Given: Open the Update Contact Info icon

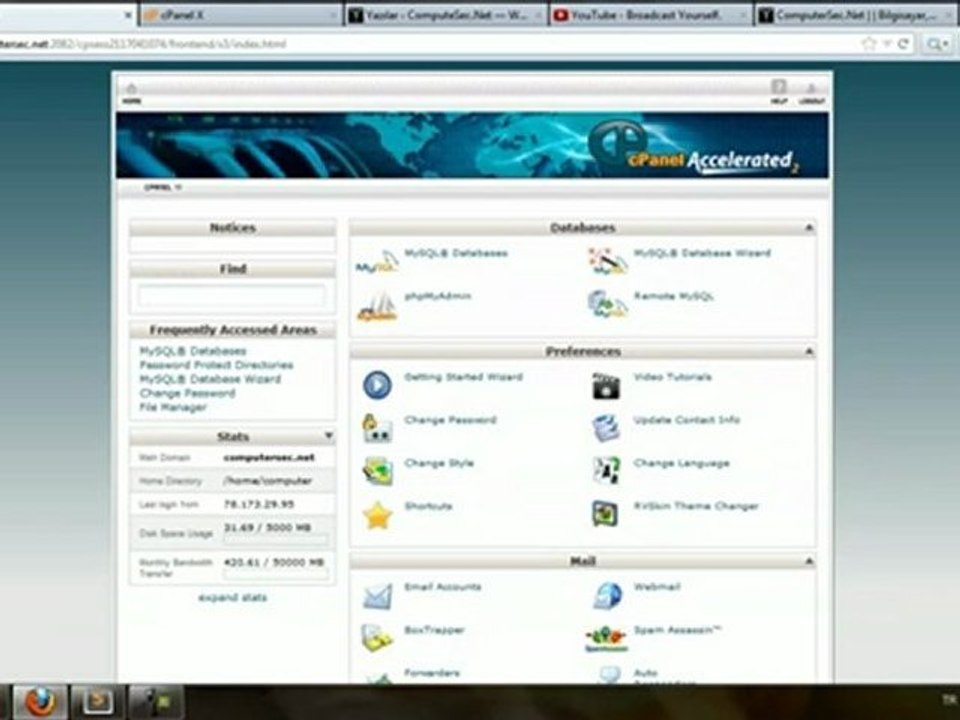Looking at the screenshot, I should pos(606,428).
